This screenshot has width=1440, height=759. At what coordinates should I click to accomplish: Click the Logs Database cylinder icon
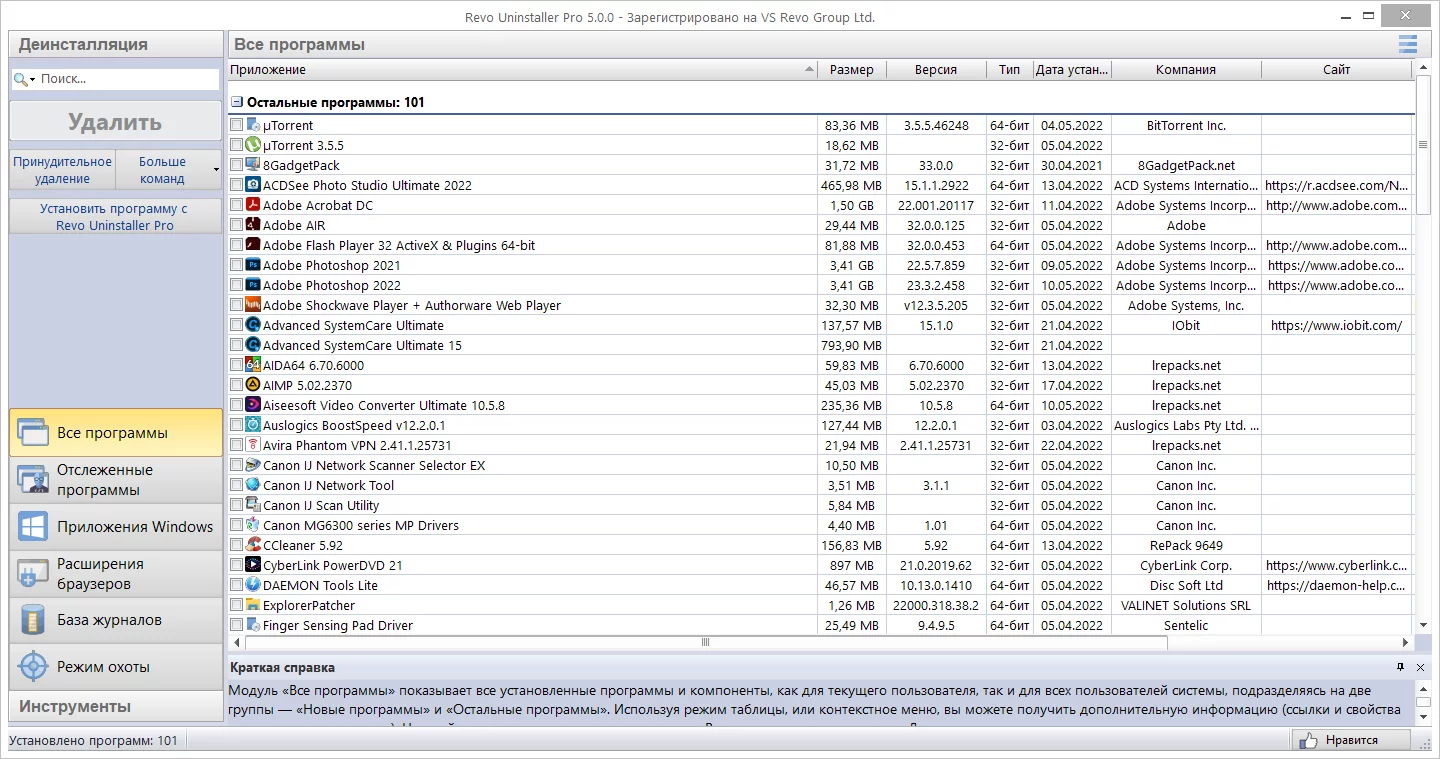pos(33,620)
